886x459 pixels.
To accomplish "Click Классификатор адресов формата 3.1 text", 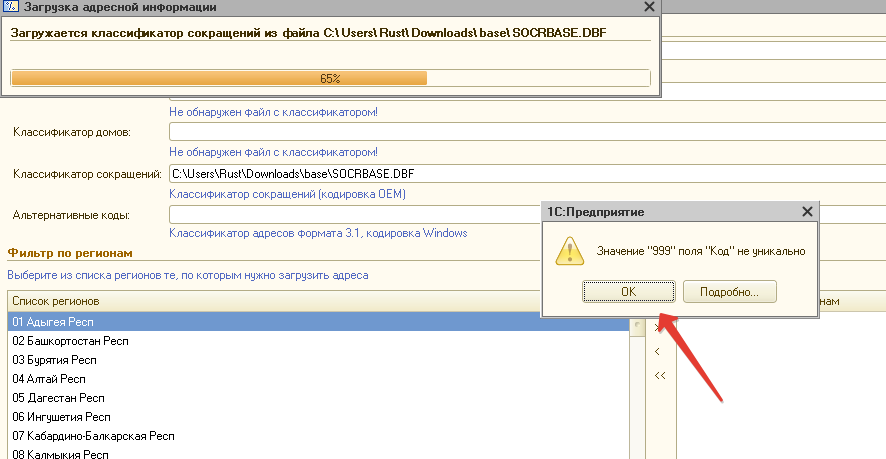I will 318,233.
